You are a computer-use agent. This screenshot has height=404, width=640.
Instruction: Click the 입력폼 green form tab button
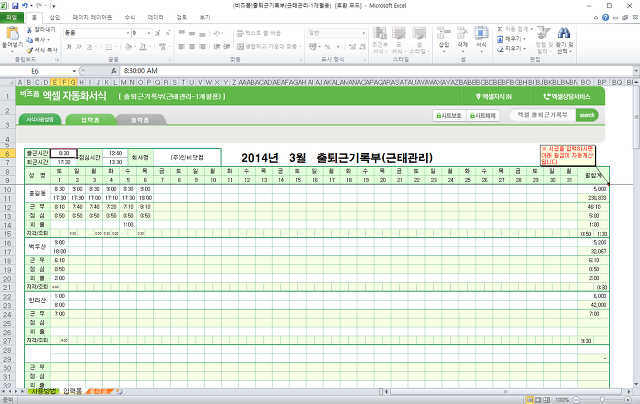pos(91,120)
